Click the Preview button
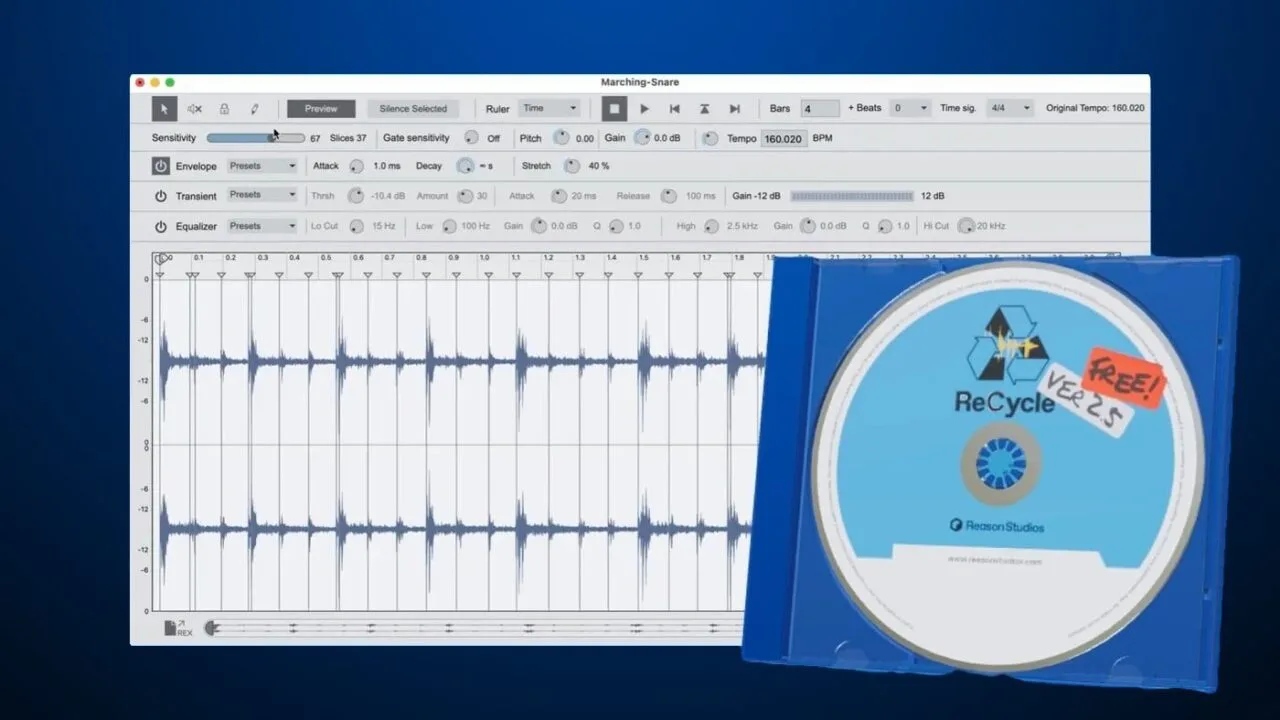The height and width of the screenshot is (720, 1280). [321, 108]
